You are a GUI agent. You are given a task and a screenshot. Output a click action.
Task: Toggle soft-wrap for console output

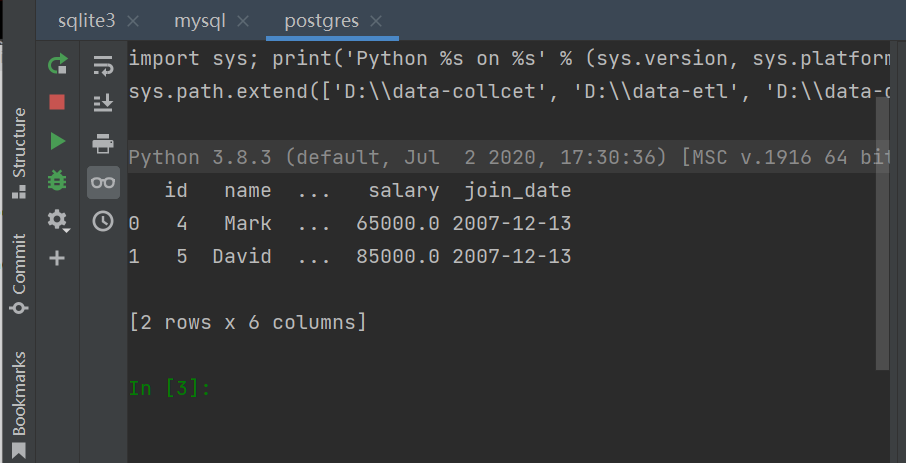(x=103, y=66)
